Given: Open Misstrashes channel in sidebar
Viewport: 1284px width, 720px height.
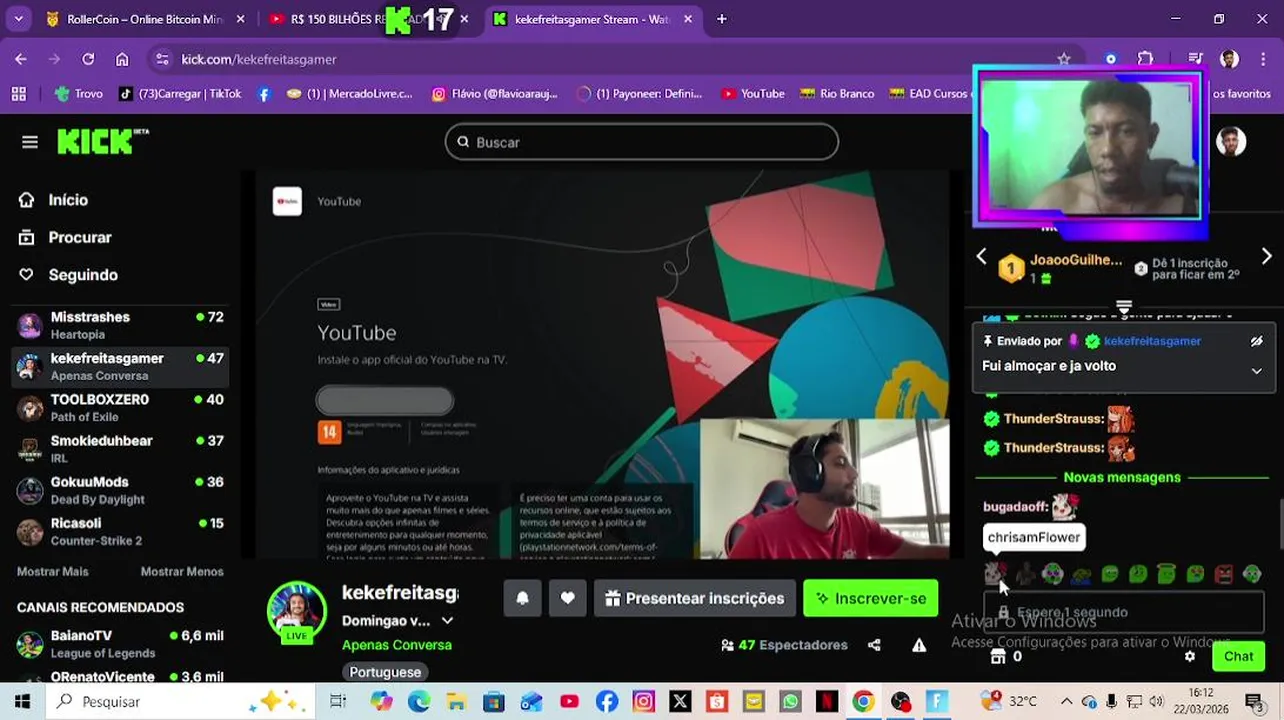Looking at the screenshot, I should [121, 325].
